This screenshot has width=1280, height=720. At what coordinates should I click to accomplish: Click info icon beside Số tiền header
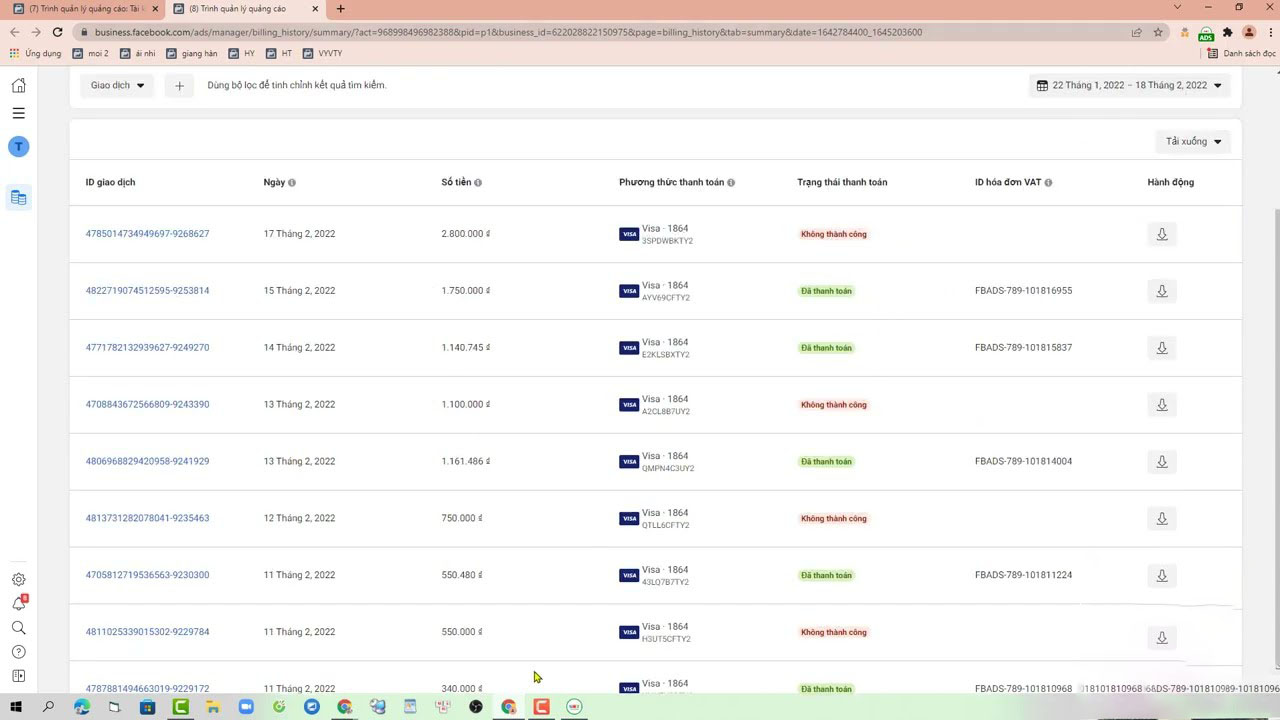pos(478,183)
